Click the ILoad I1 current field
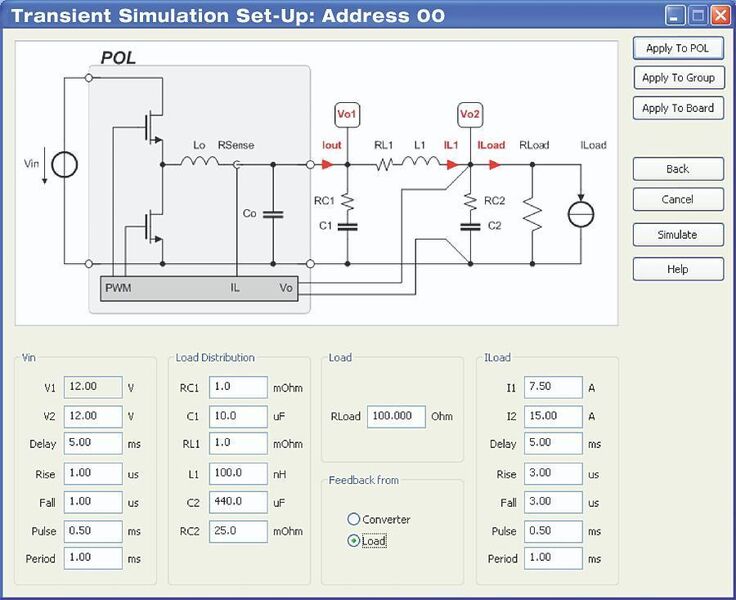Image resolution: width=736 pixels, height=600 pixels. tap(553, 387)
